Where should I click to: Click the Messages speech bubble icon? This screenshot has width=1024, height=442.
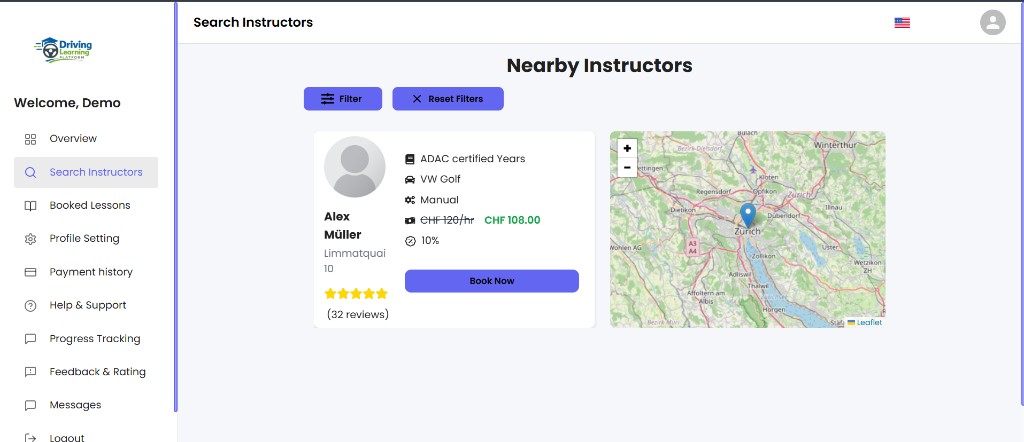click(x=30, y=405)
